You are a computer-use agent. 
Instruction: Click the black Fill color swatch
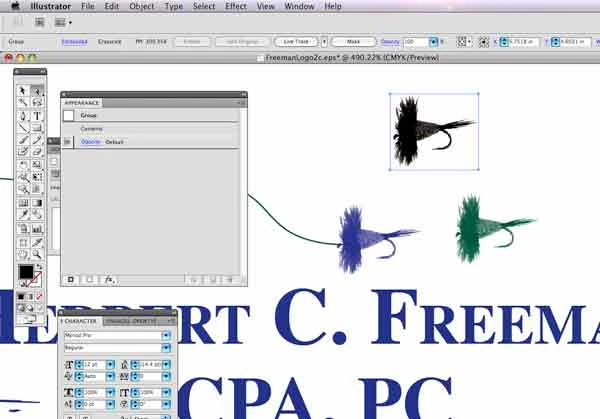26,272
